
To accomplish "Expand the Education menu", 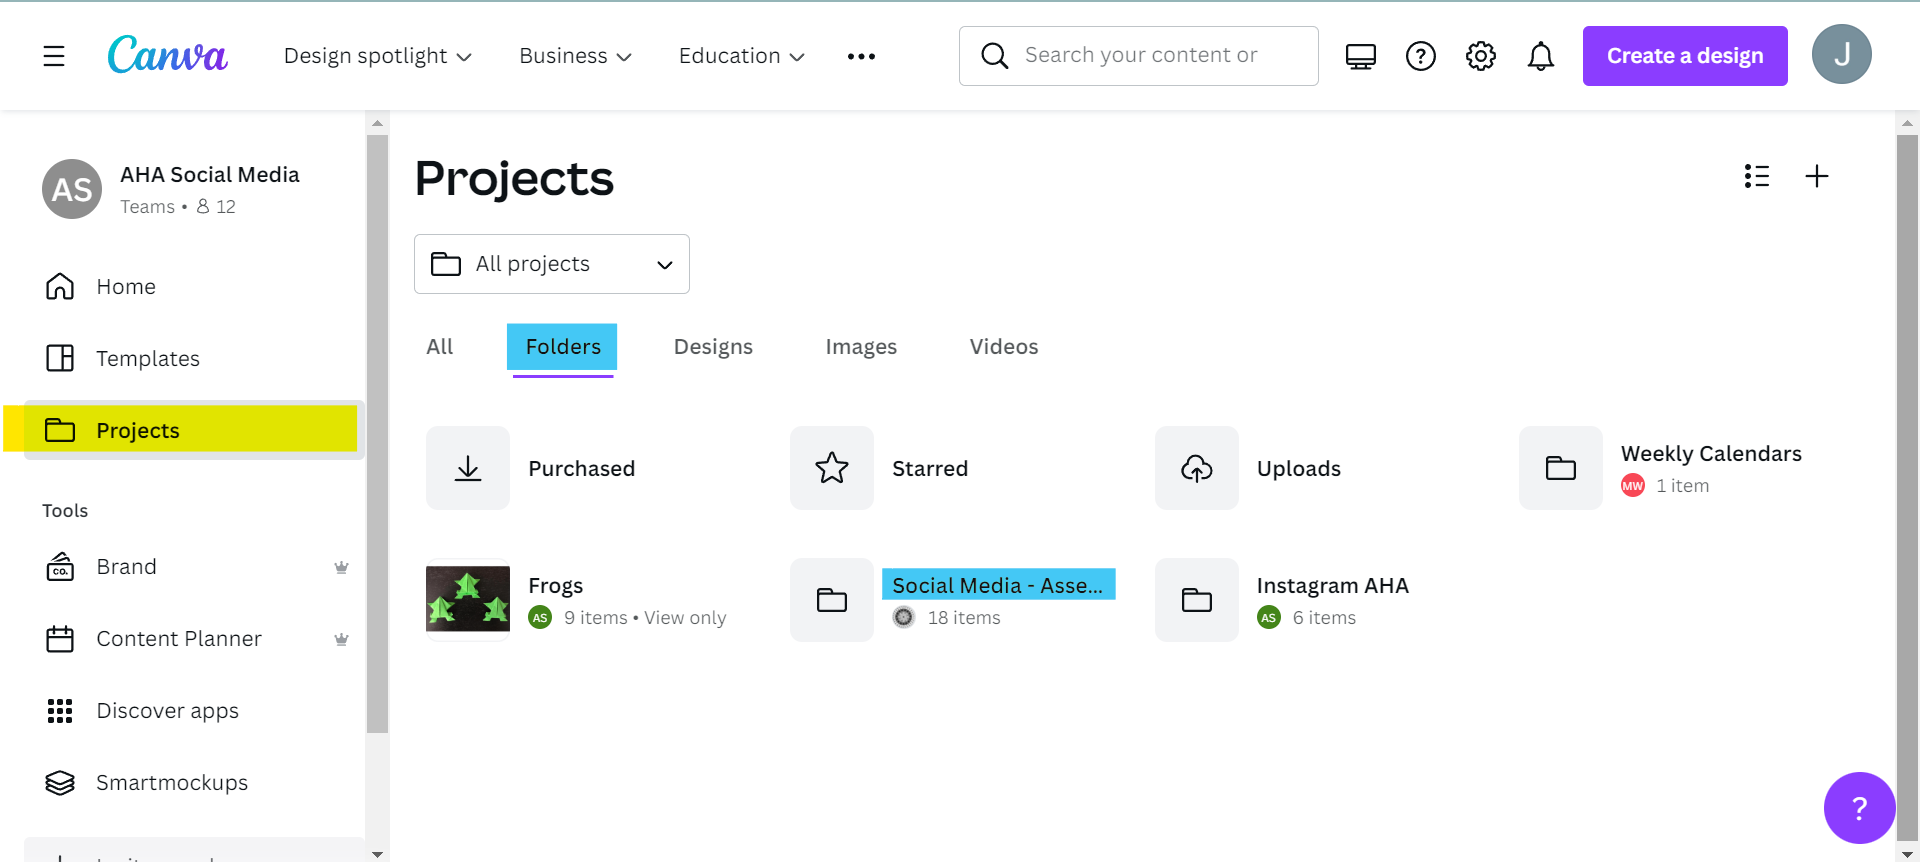I will 741,56.
